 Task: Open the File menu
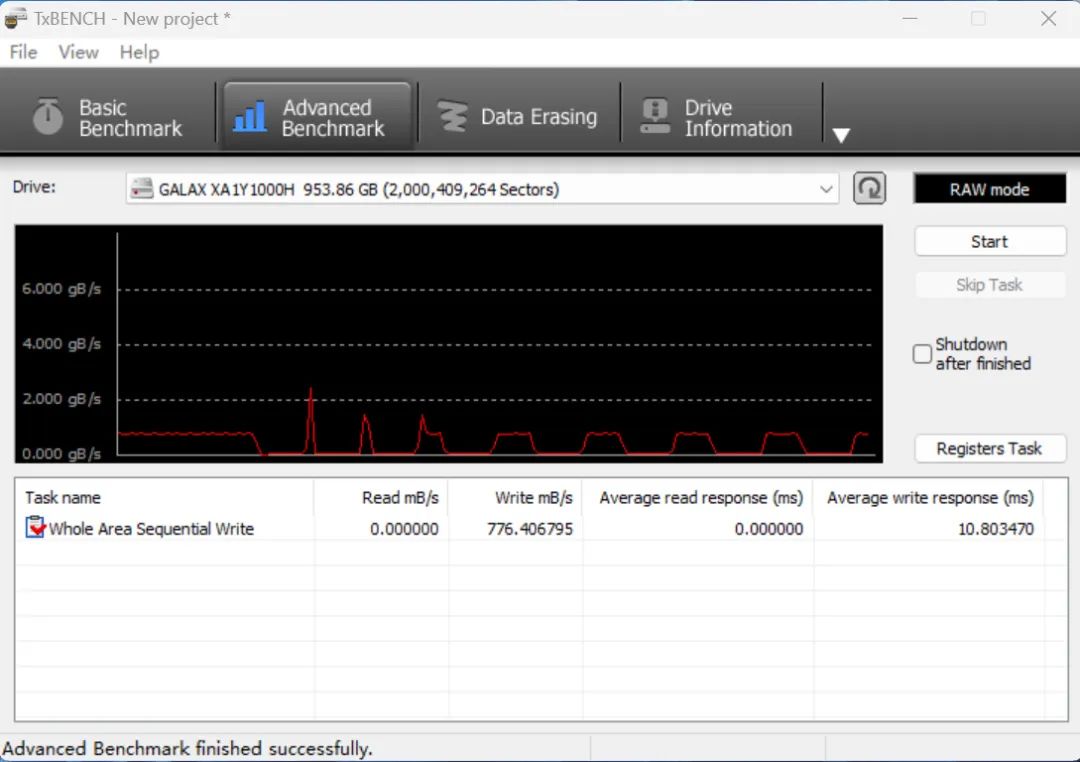coord(22,52)
